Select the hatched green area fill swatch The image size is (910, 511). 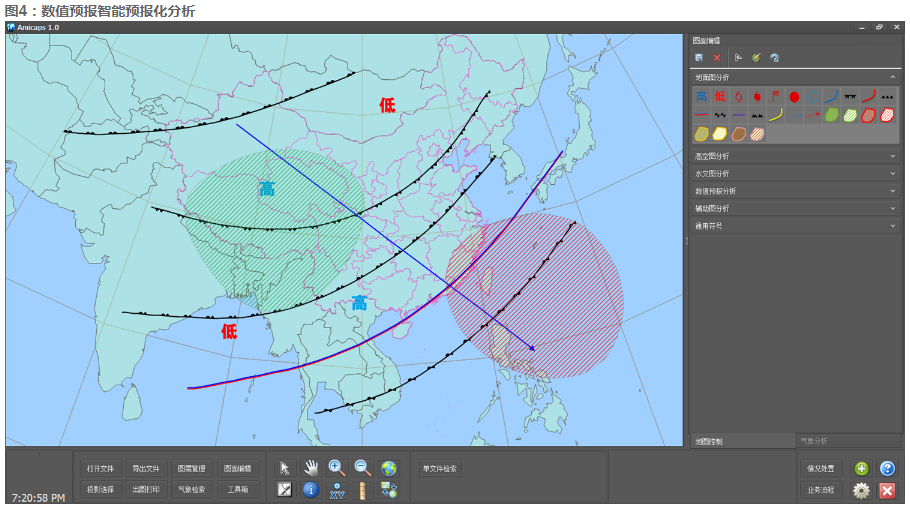tap(850, 115)
